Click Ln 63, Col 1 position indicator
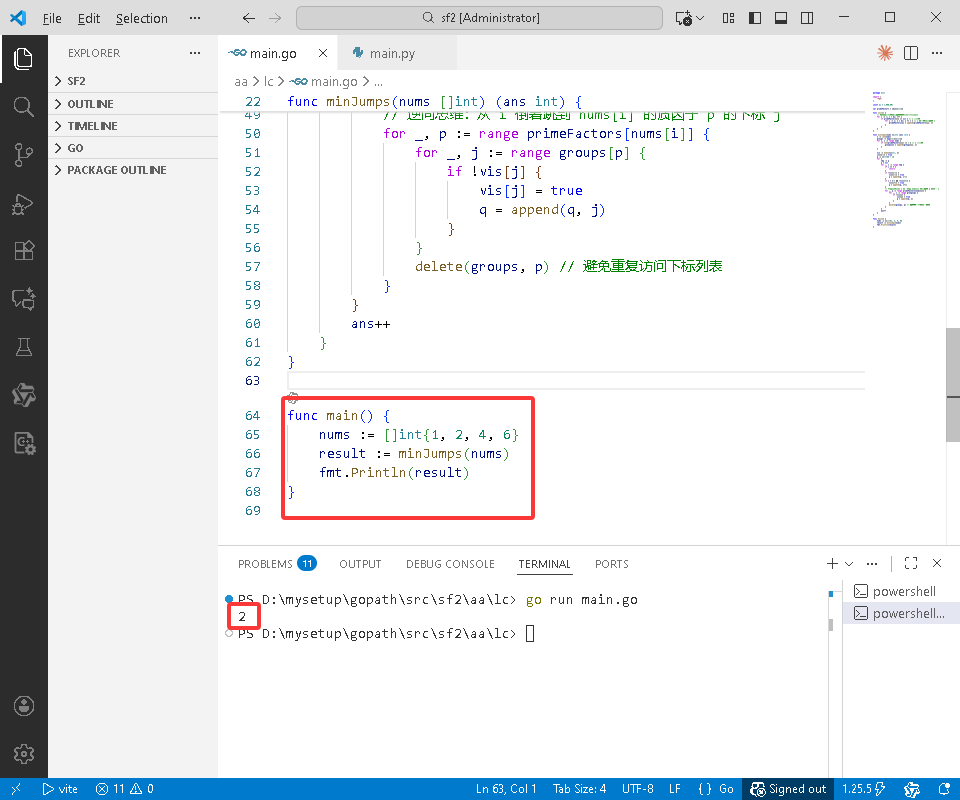 coord(506,789)
